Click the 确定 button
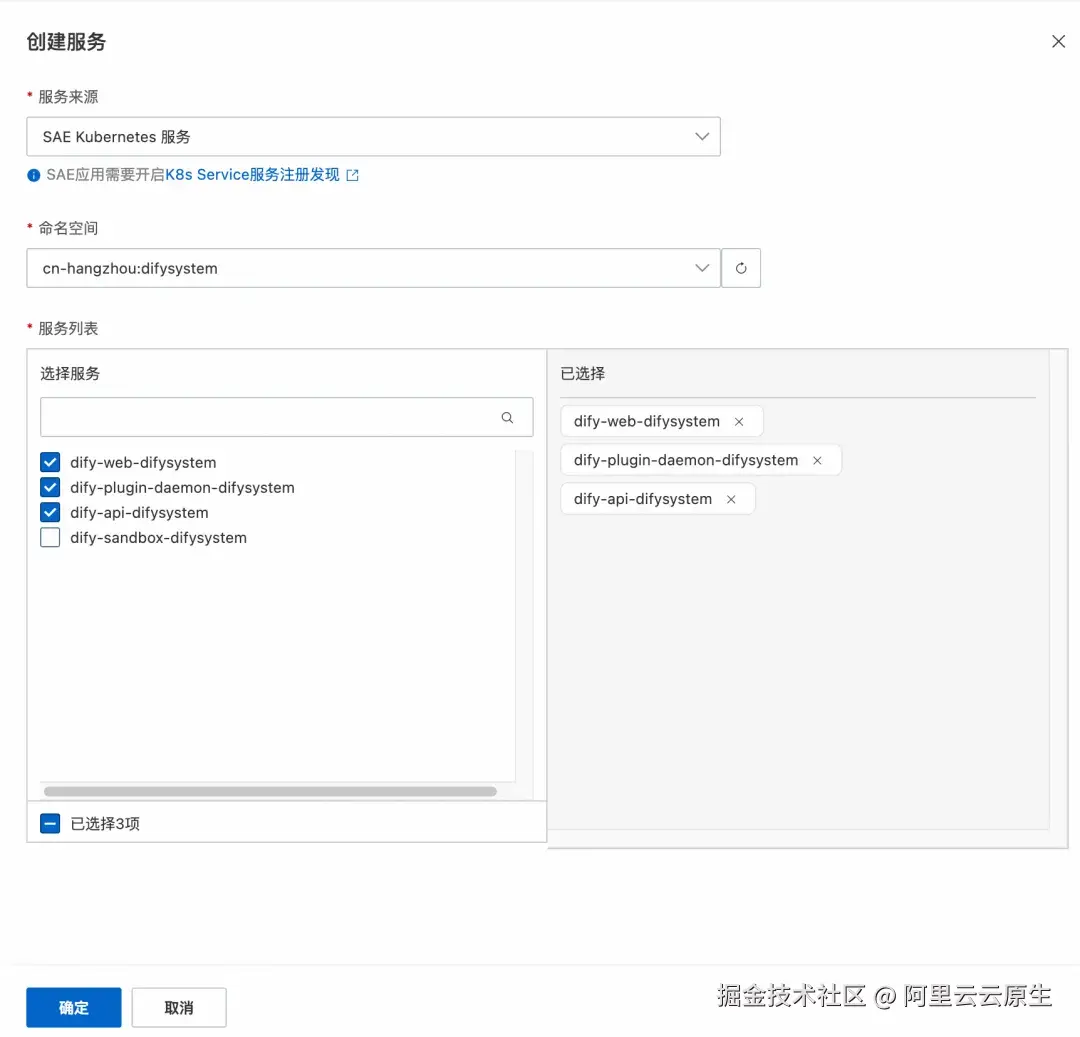The width and height of the screenshot is (1080, 1037). (x=74, y=1007)
